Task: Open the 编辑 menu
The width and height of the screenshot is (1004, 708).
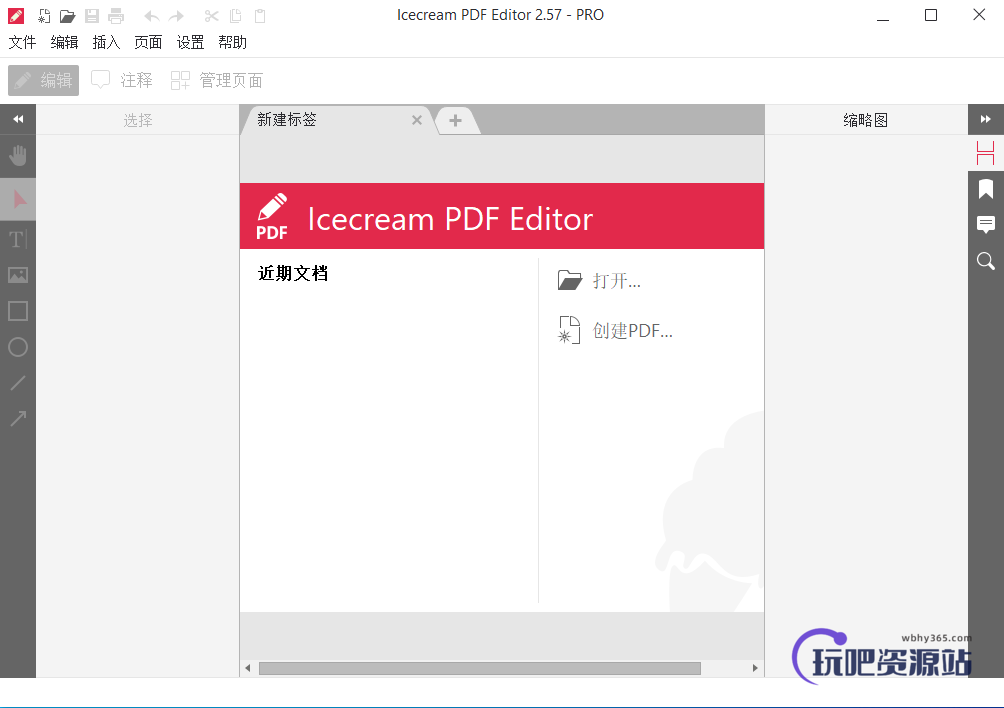Action: [x=64, y=42]
